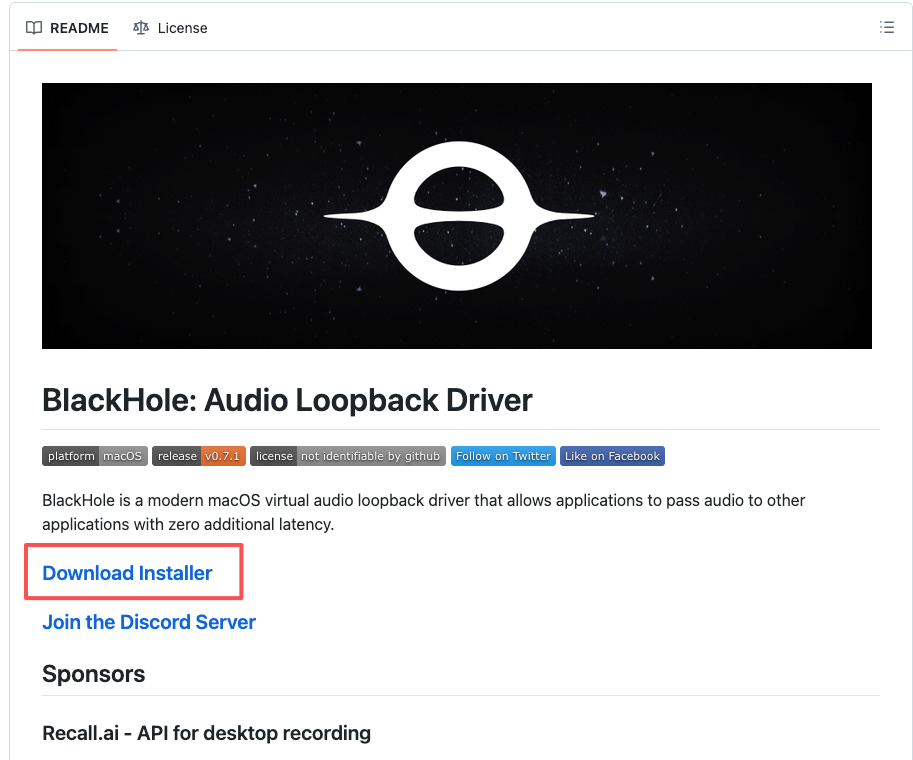913x760 pixels.
Task: Click the Recall.ai API for desktop recording heading
Action: coord(207,733)
